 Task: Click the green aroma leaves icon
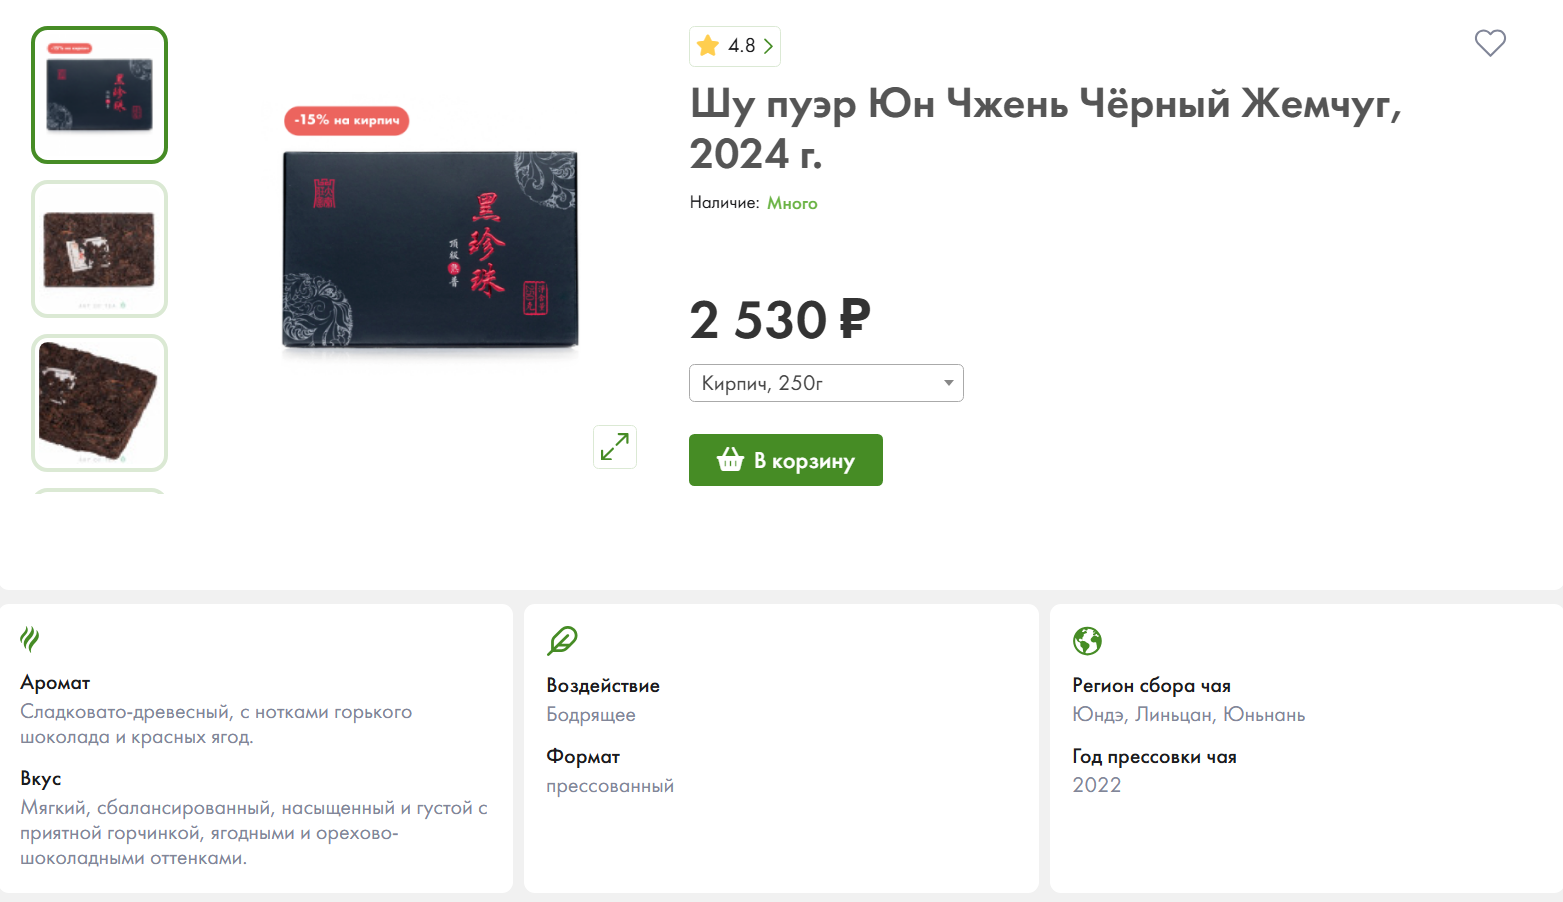30,638
